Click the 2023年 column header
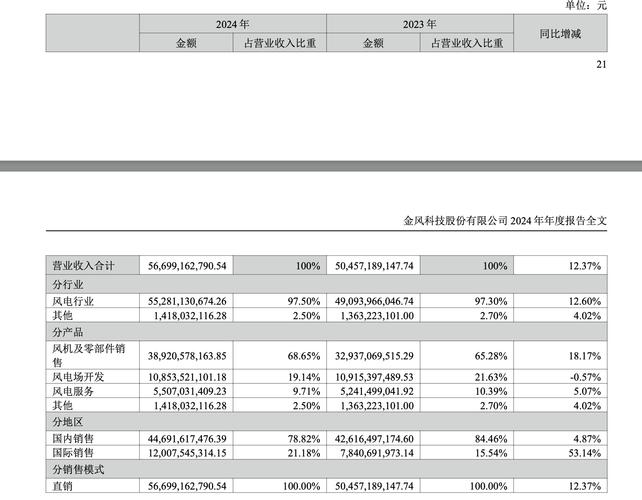This screenshot has height=500, width=642. [x=418, y=23]
